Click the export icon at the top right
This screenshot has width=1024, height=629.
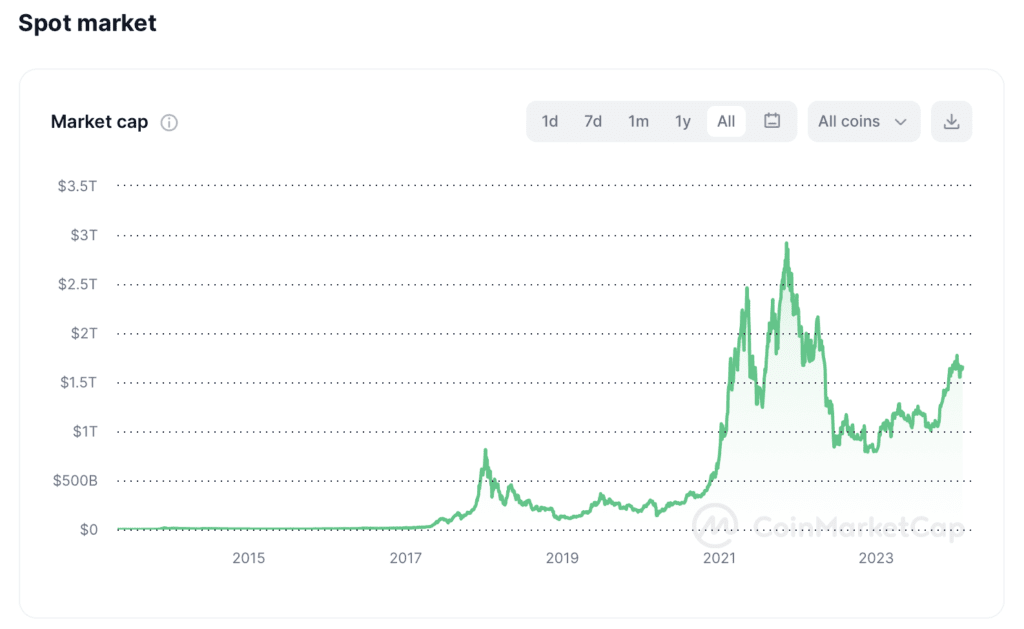951,120
